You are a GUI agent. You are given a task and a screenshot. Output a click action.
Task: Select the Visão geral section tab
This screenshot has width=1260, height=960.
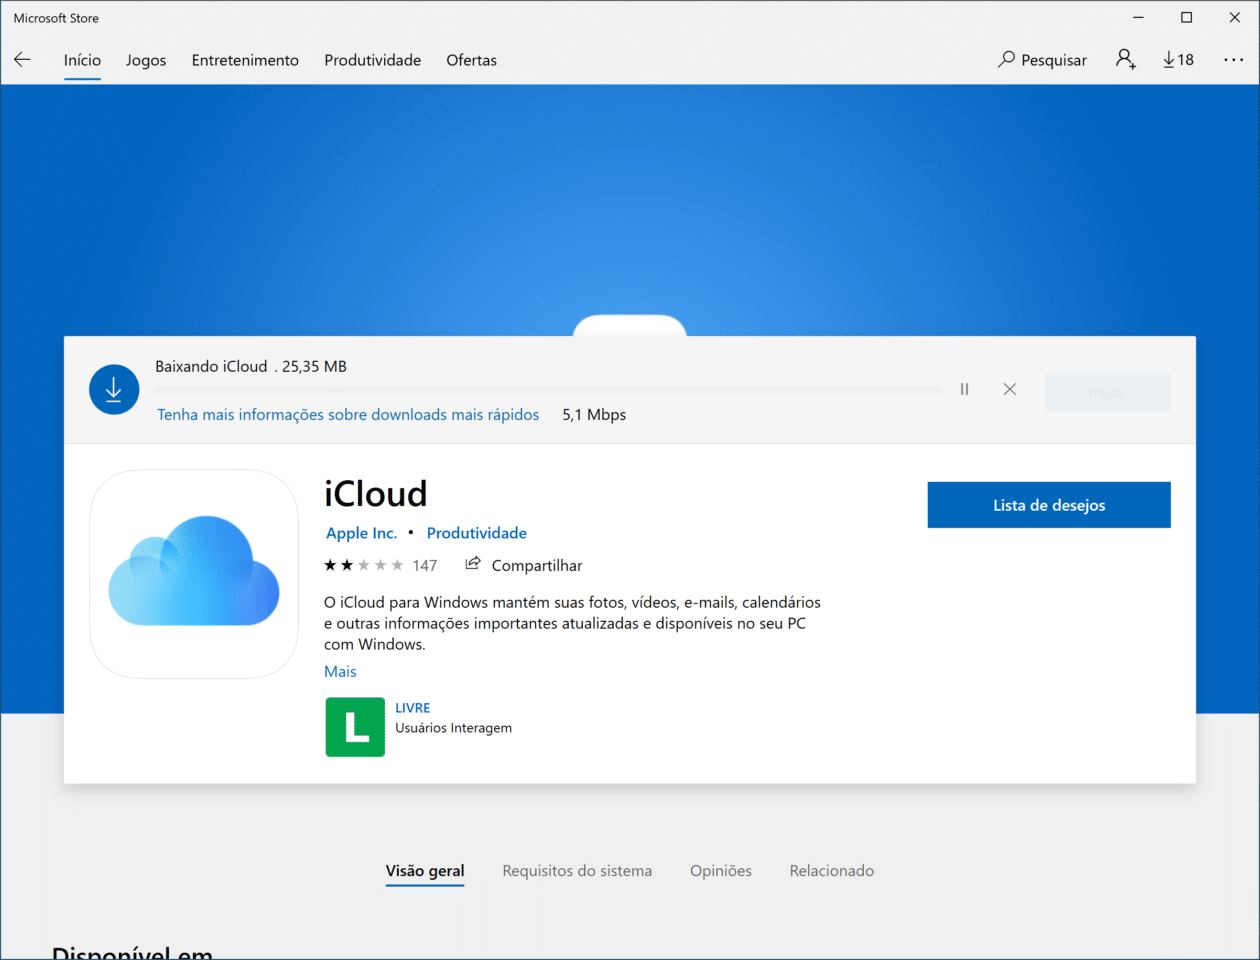click(x=425, y=871)
